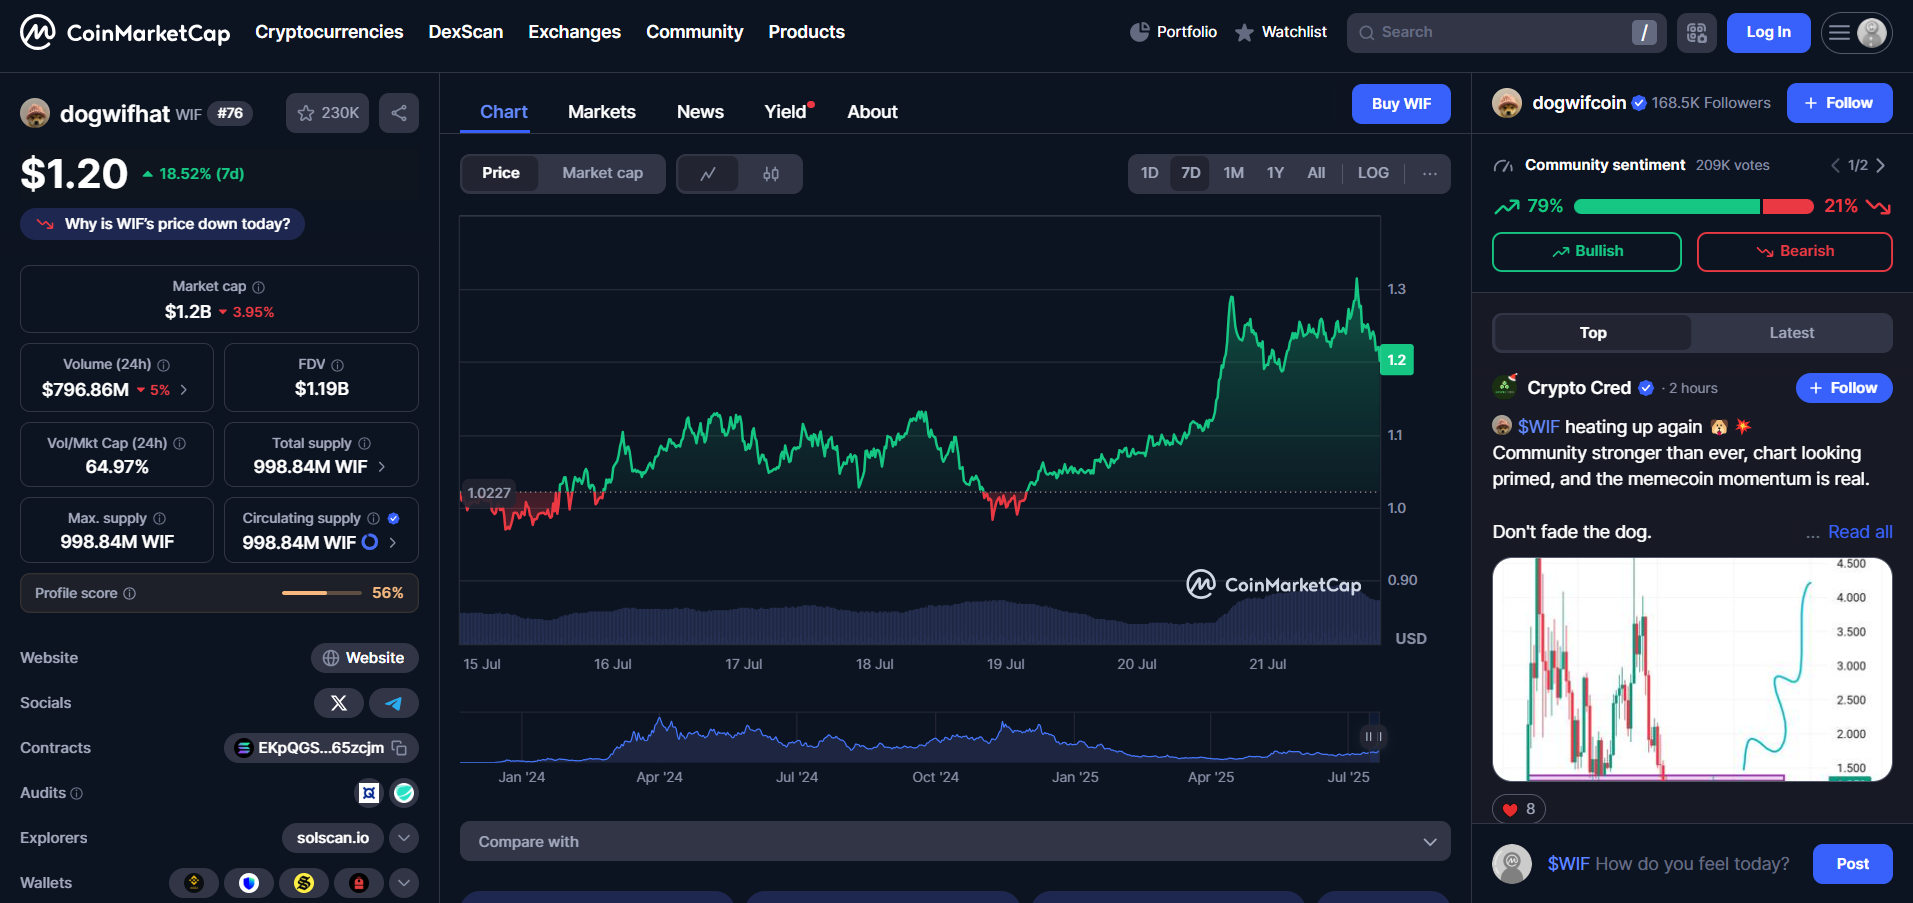
Task: Switch to the News tab
Action: pyautogui.click(x=700, y=112)
